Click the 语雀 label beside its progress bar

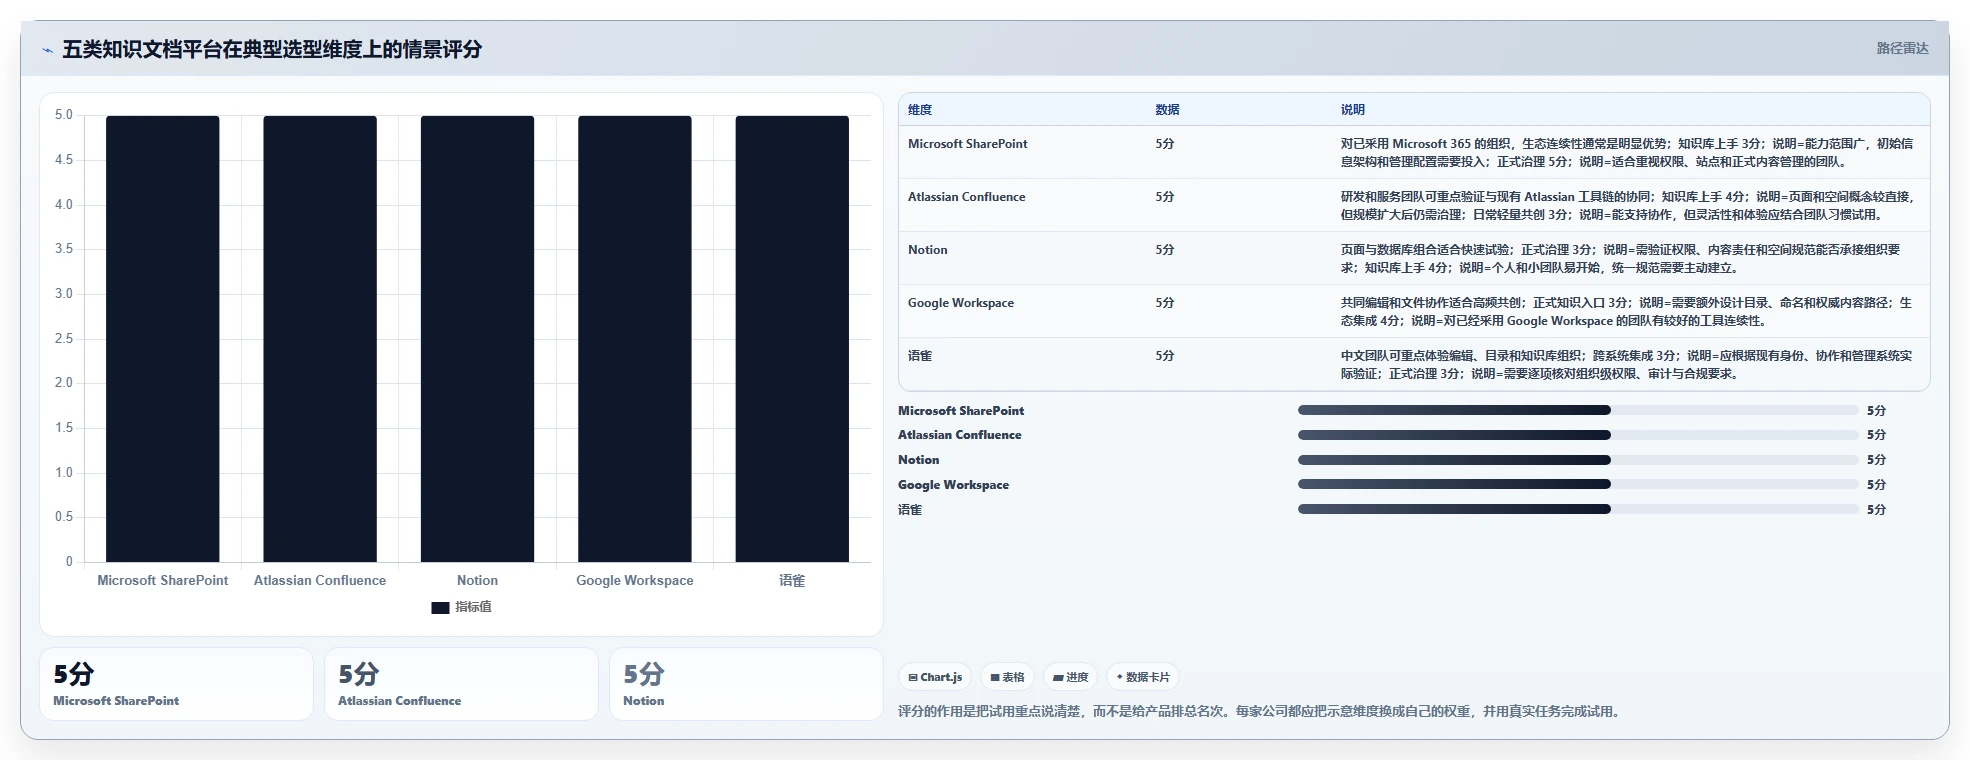[910, 510]
